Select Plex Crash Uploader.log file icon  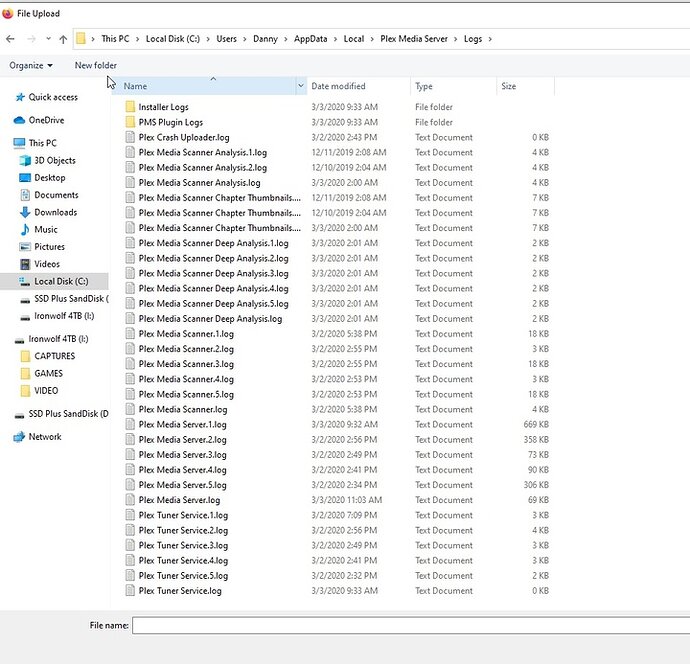[130, 137]
